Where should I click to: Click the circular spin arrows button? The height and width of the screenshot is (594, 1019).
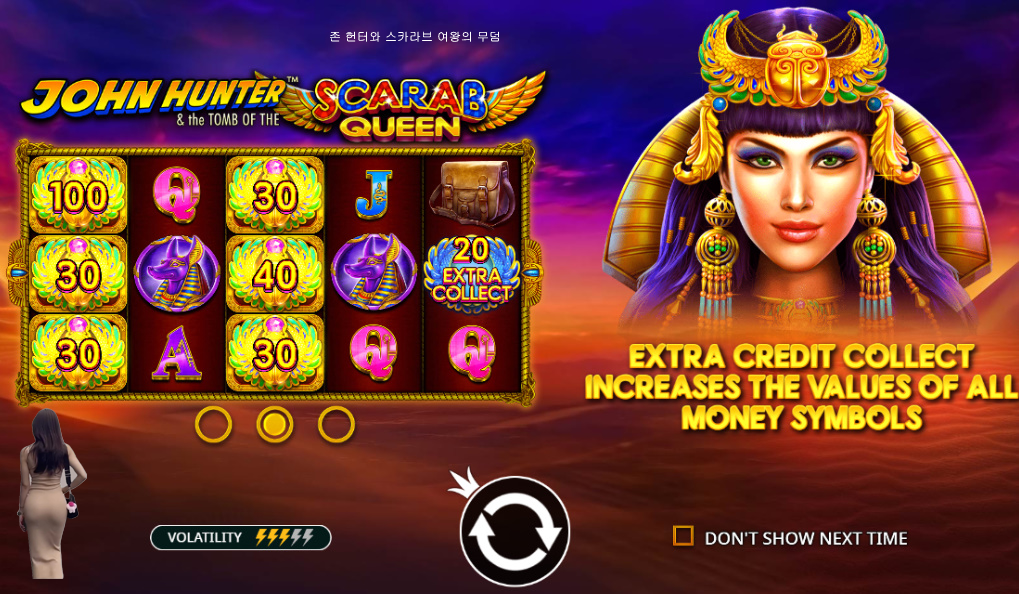(x=515, y=531)
